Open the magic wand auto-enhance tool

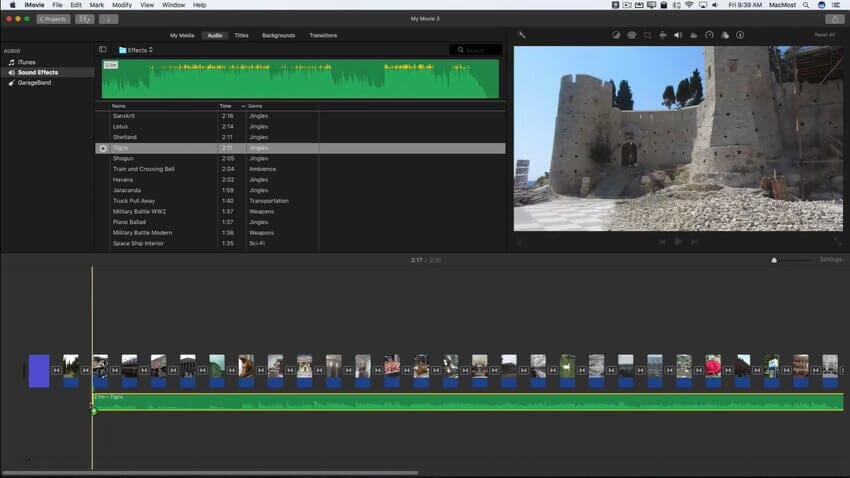tap(521, 35)
